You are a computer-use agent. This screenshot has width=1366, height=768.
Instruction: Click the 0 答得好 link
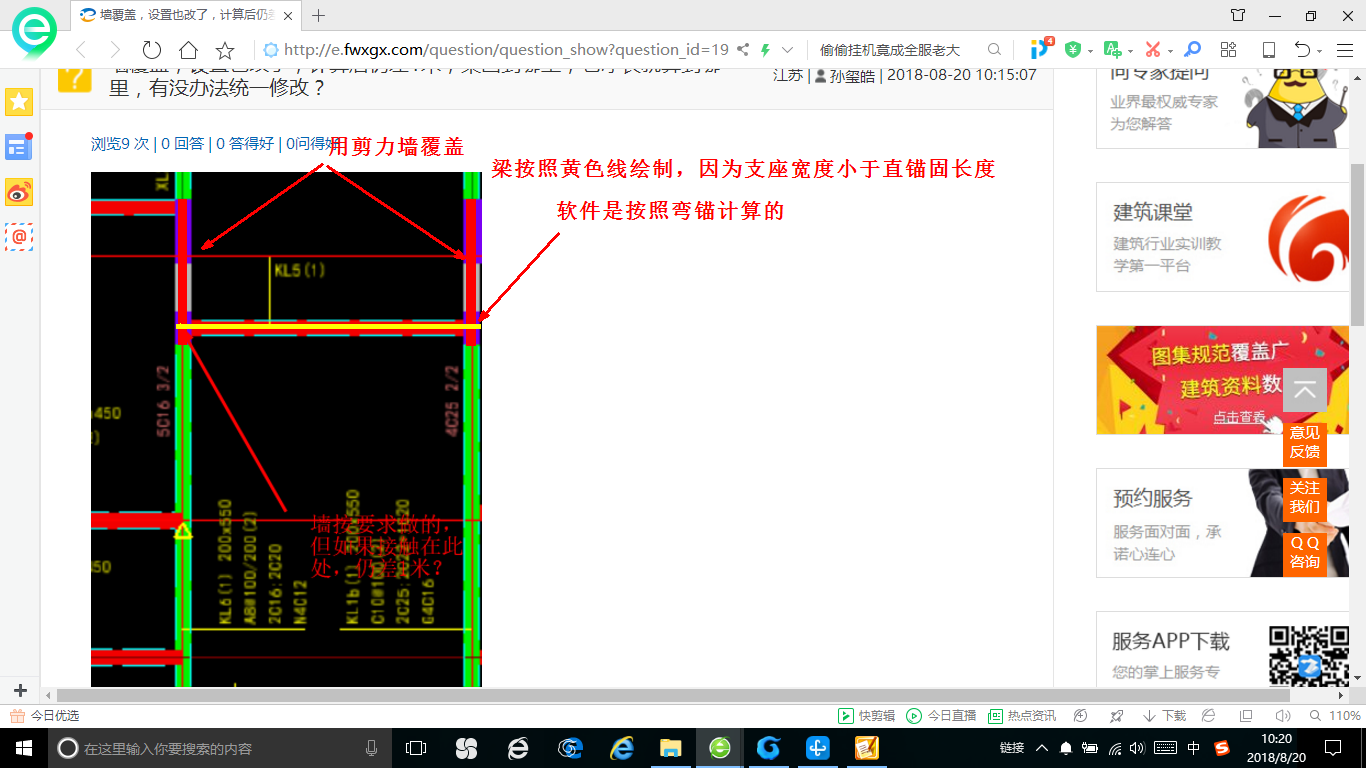[x=245, y=144]
